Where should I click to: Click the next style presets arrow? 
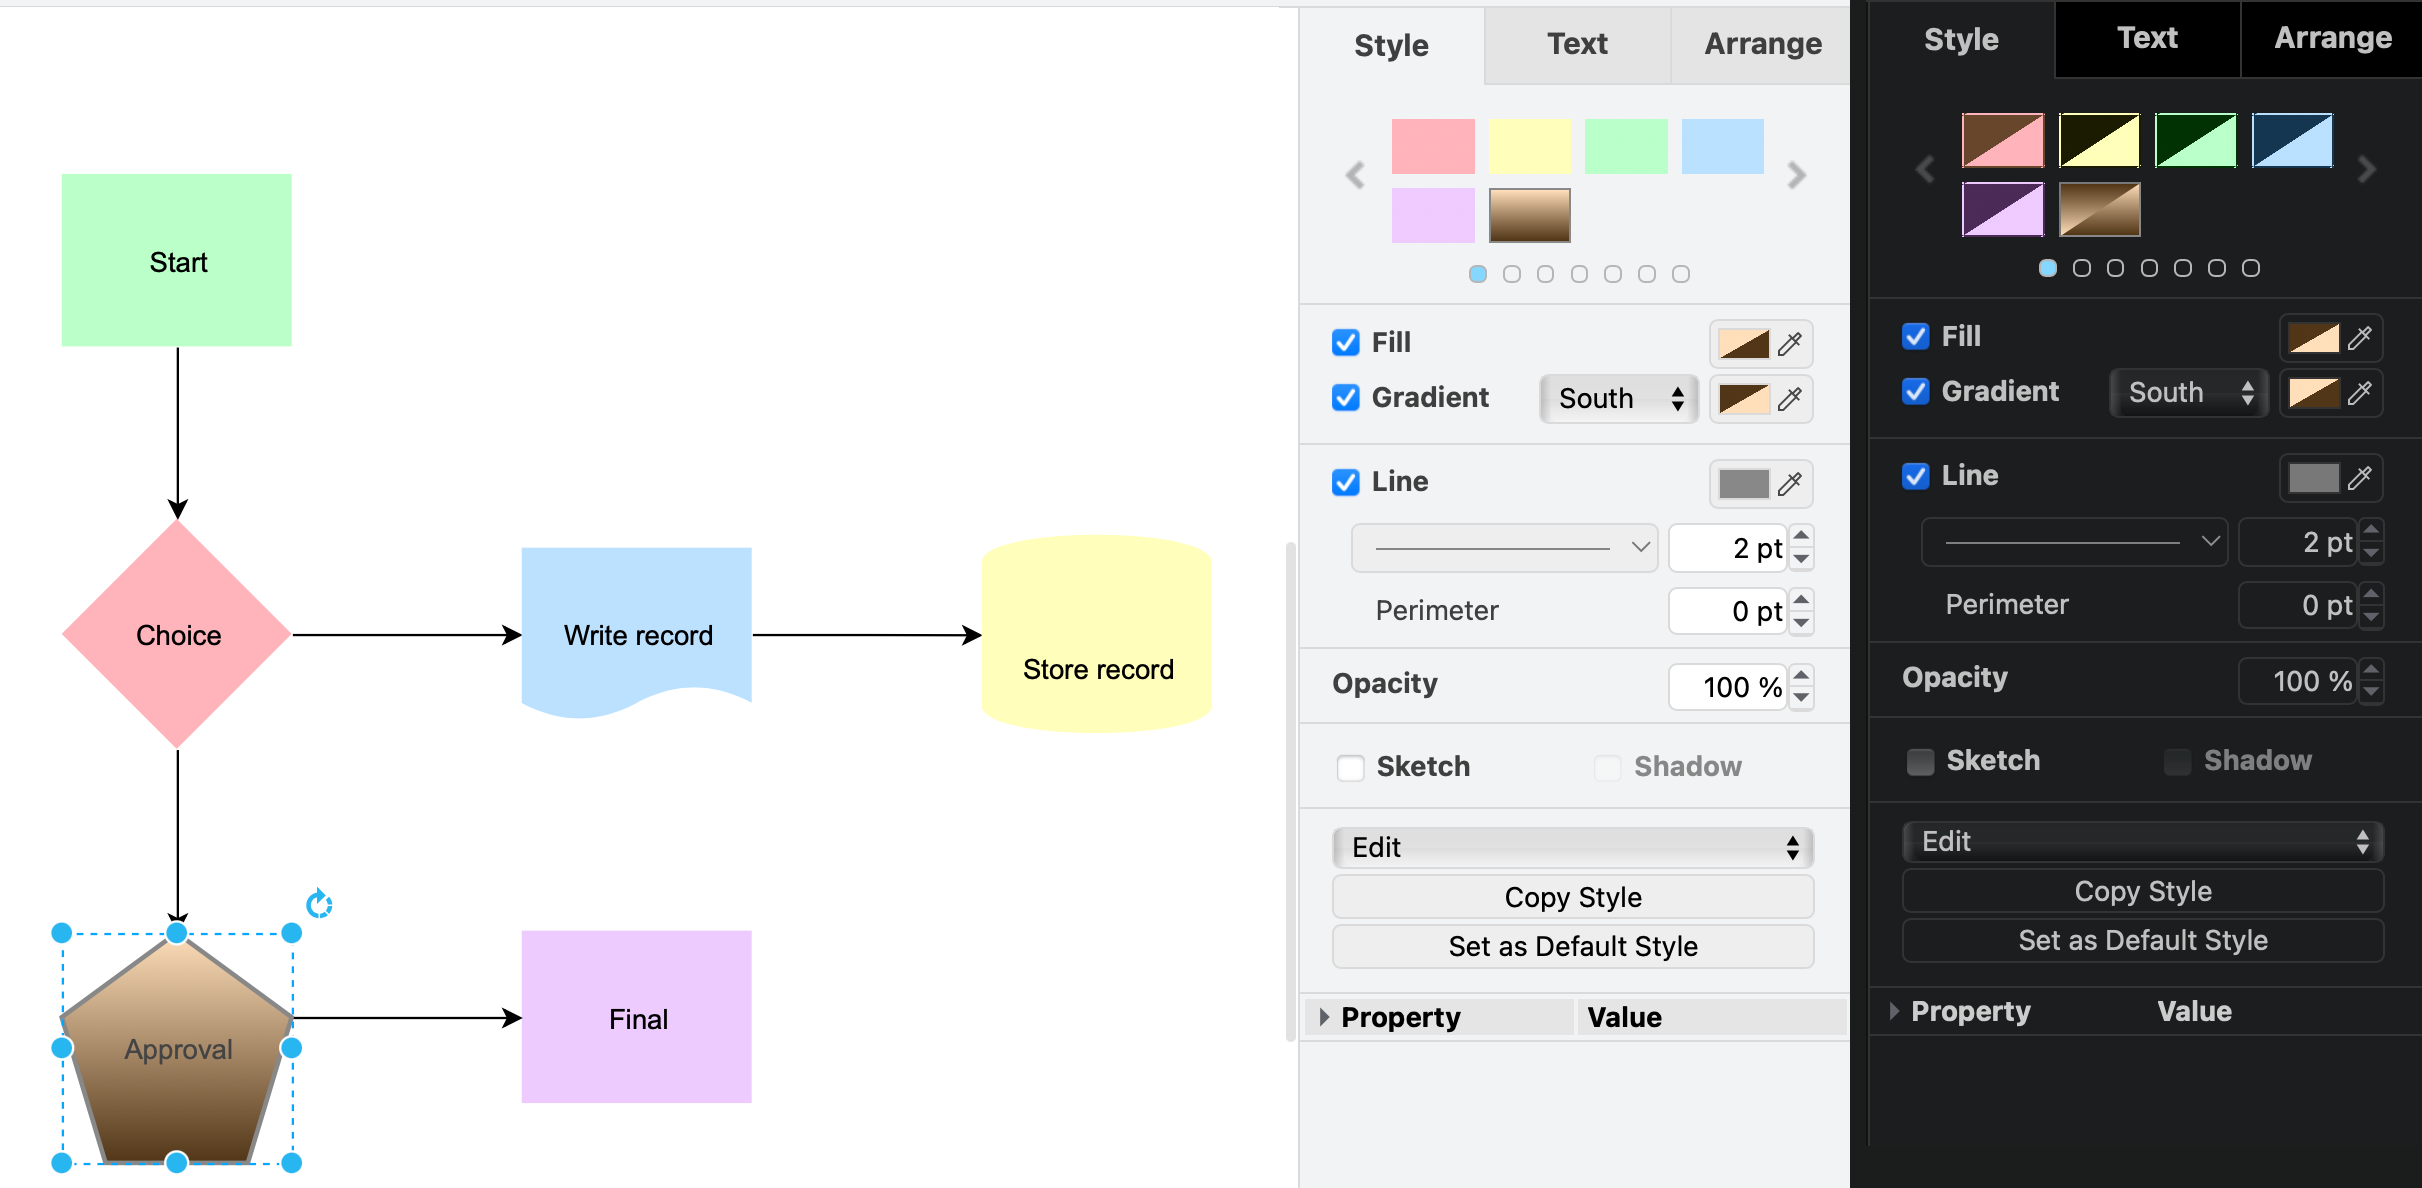pyautogui.click(x=1797, y=176)
